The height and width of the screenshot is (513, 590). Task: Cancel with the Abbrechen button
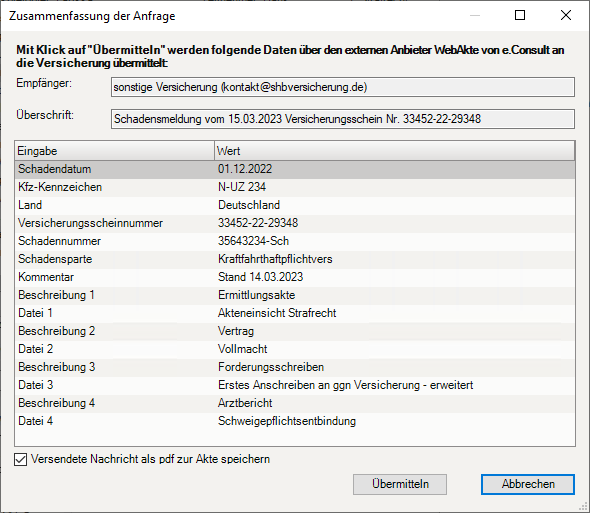coord(528,484)
